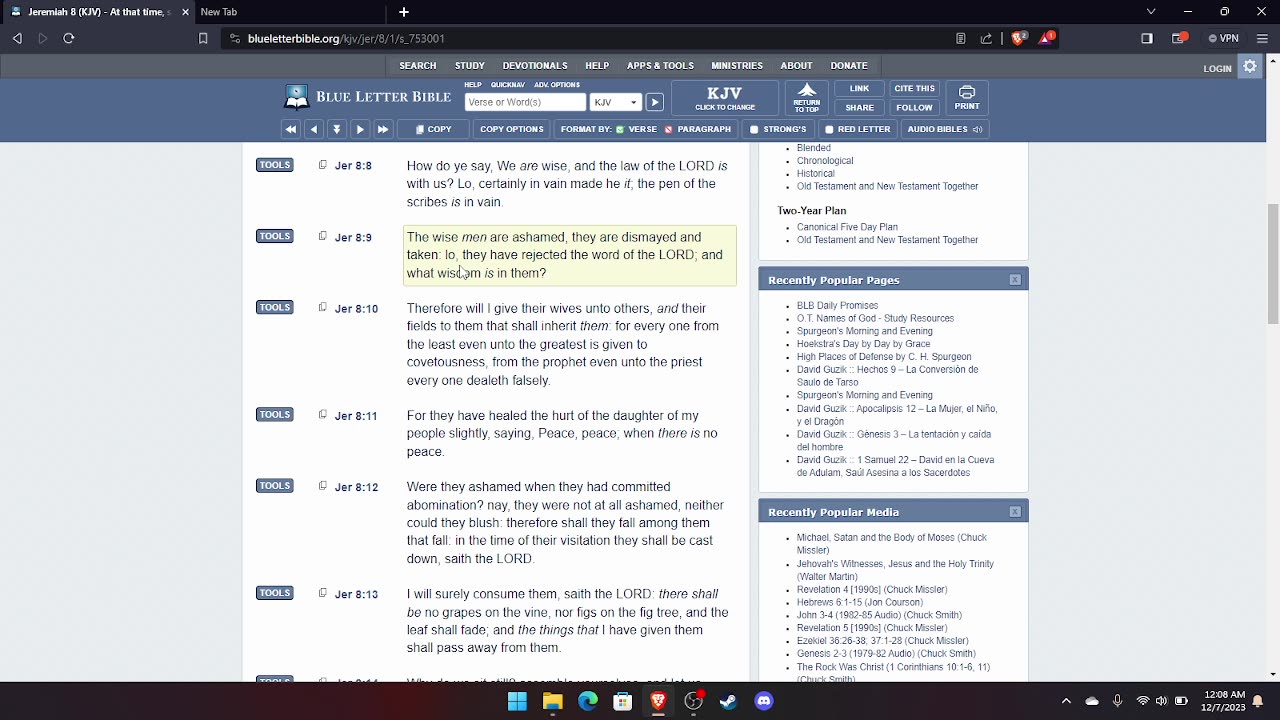
Task: Click copy icon next to Jer 8:10
Action: 322,307
